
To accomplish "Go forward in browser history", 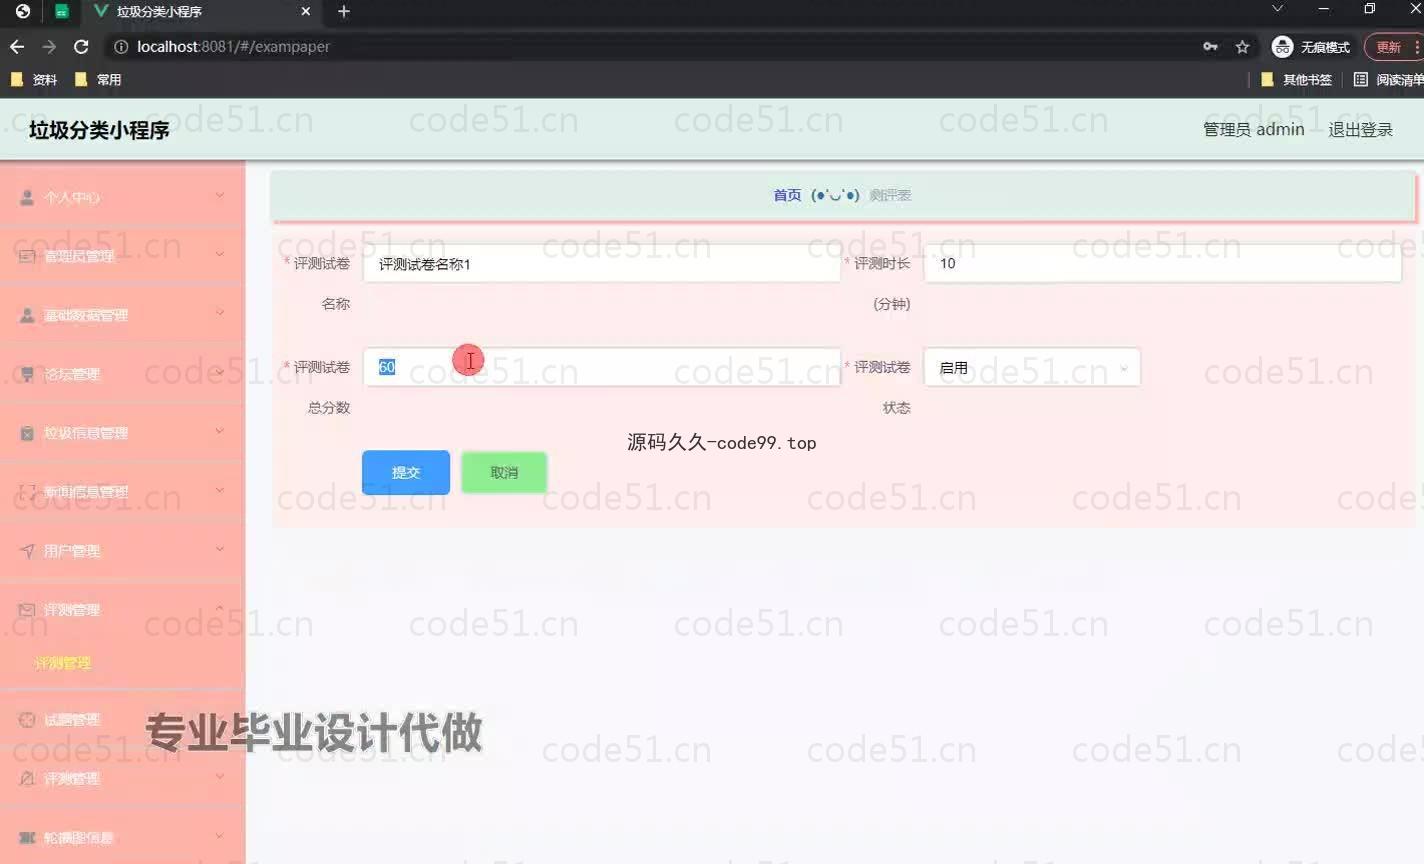I will 49,47.
